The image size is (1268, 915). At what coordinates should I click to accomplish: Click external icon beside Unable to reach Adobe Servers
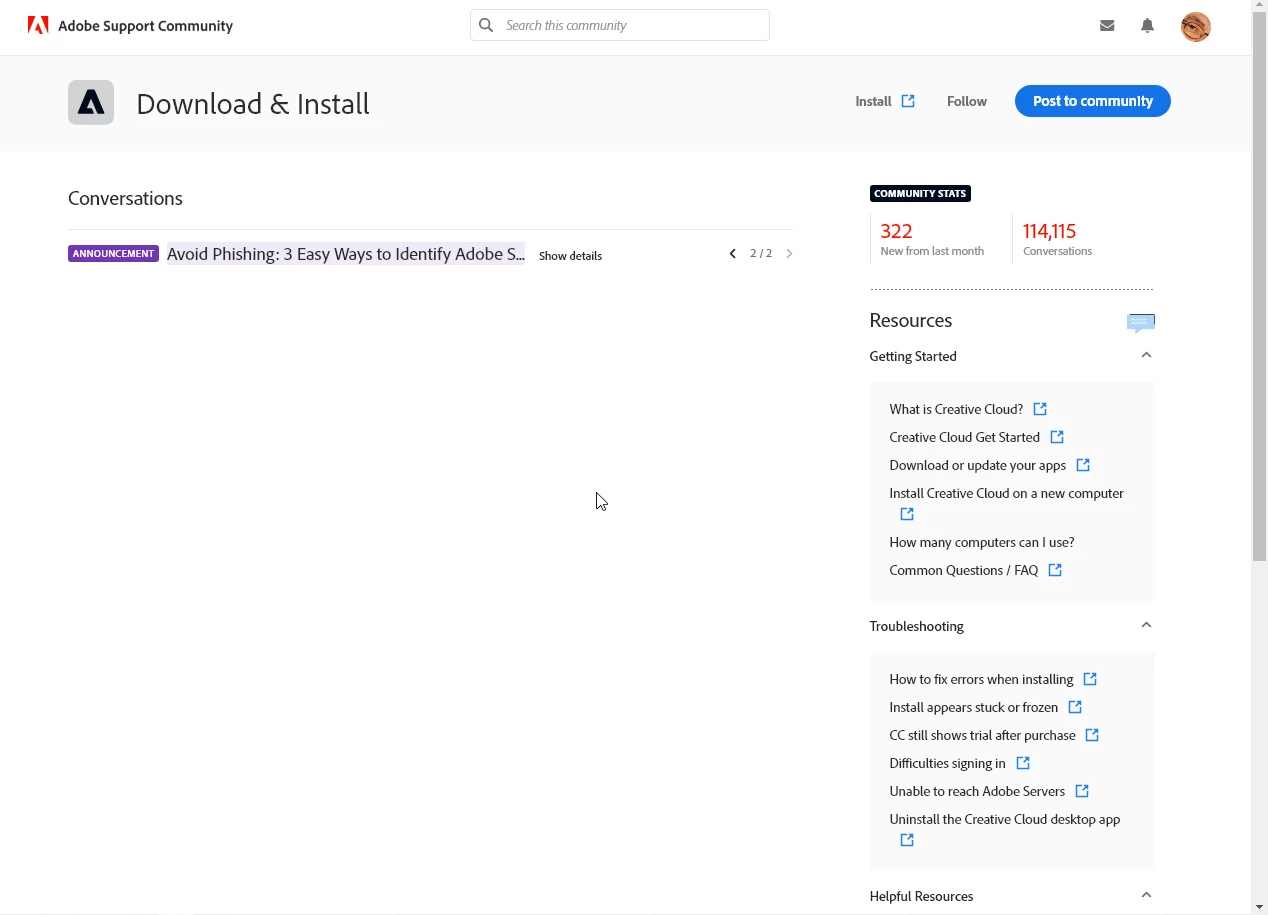pyautogui.click(x=1082, y=791)
